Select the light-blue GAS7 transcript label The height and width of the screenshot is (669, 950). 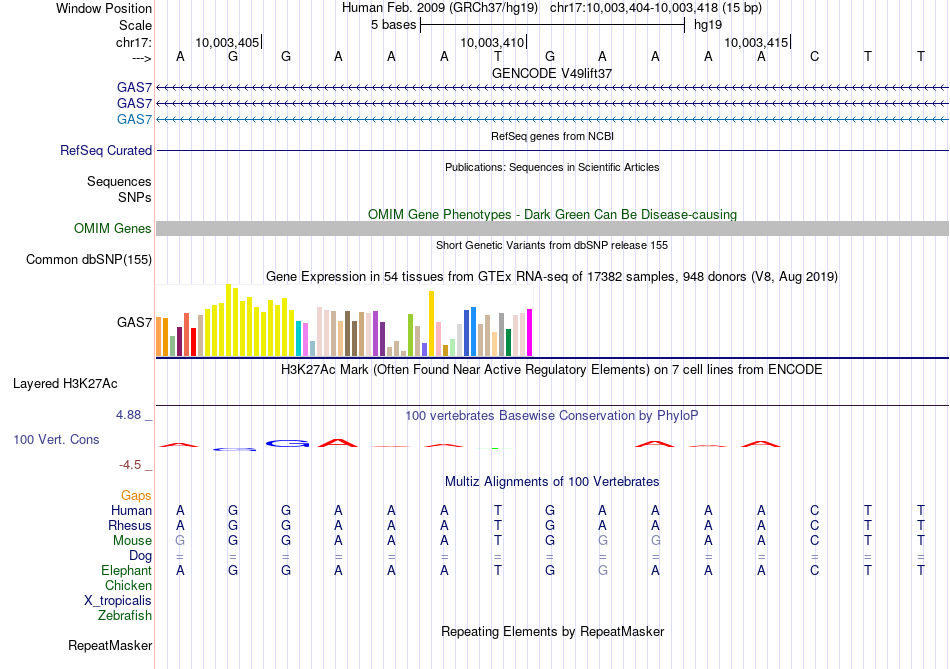tap(135, 119)
